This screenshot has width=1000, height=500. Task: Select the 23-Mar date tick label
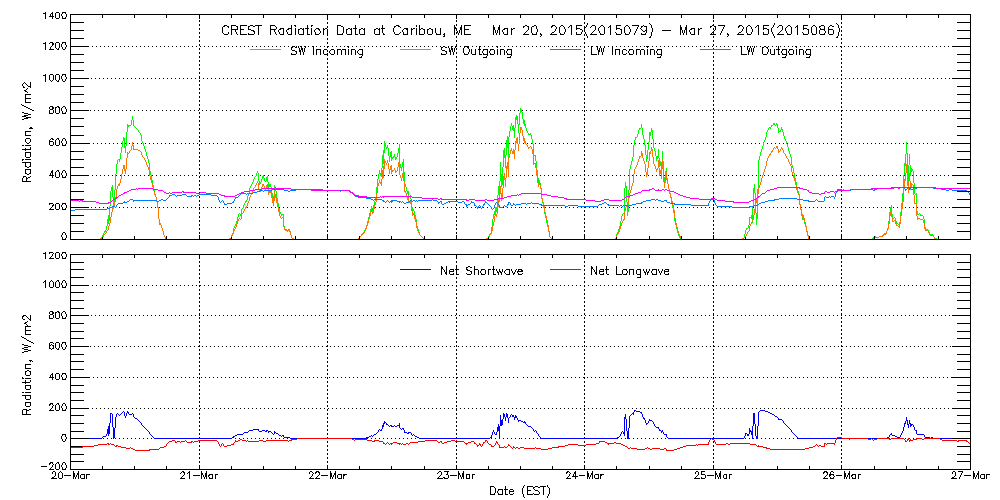pyautogui.click(x=456, y=476)
